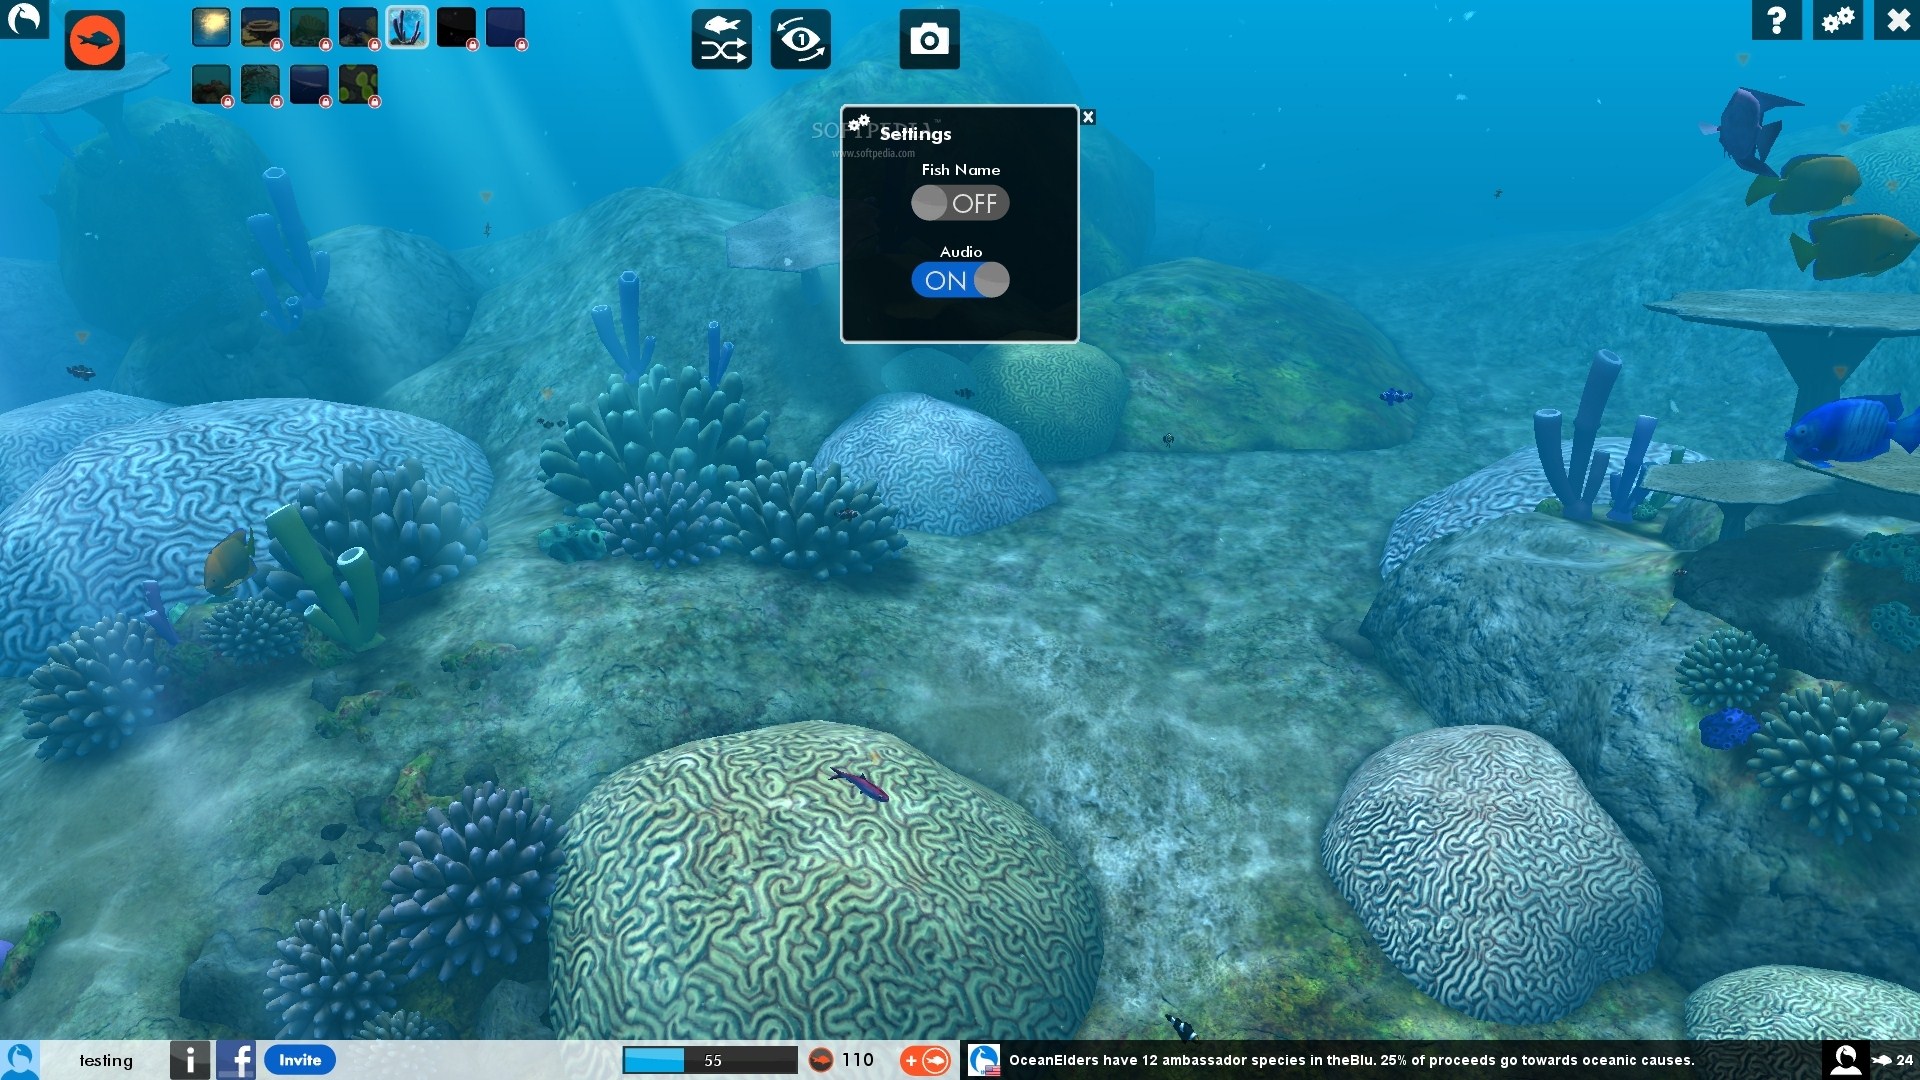The width and height of the screenshot is (1920, 1080).
Task: Click the friends silhouette icon at bottom right
Action: click(1845, 1060)
